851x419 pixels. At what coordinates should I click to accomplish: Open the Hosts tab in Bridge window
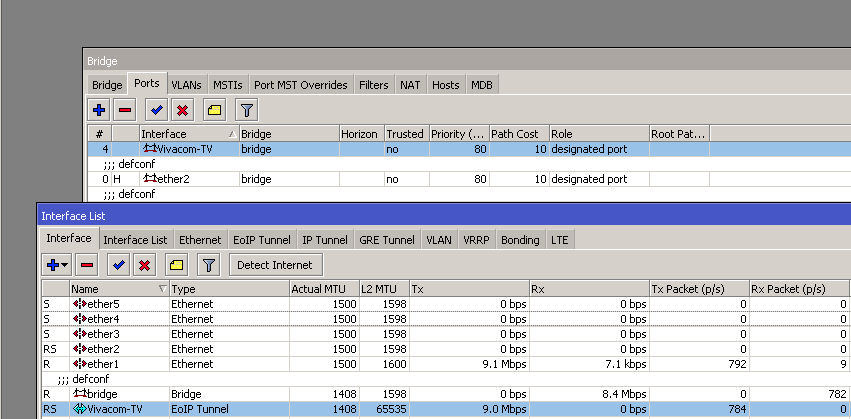click(445, 85)
